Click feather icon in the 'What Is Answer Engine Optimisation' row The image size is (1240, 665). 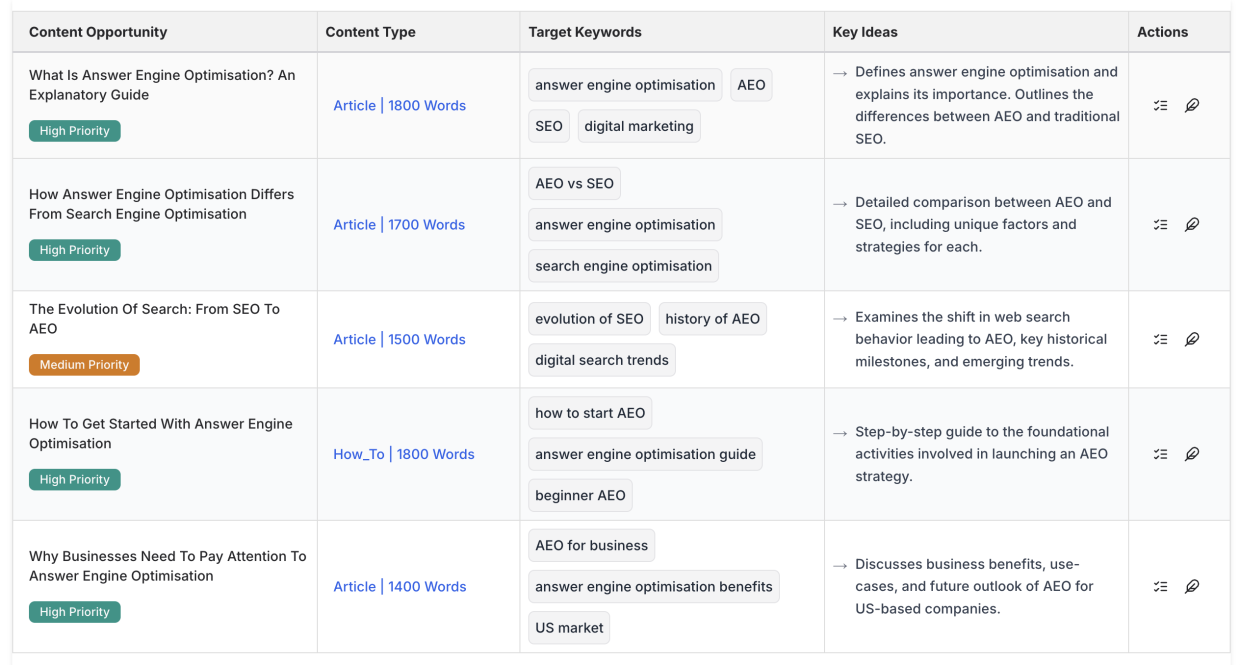coord(1191,105)
